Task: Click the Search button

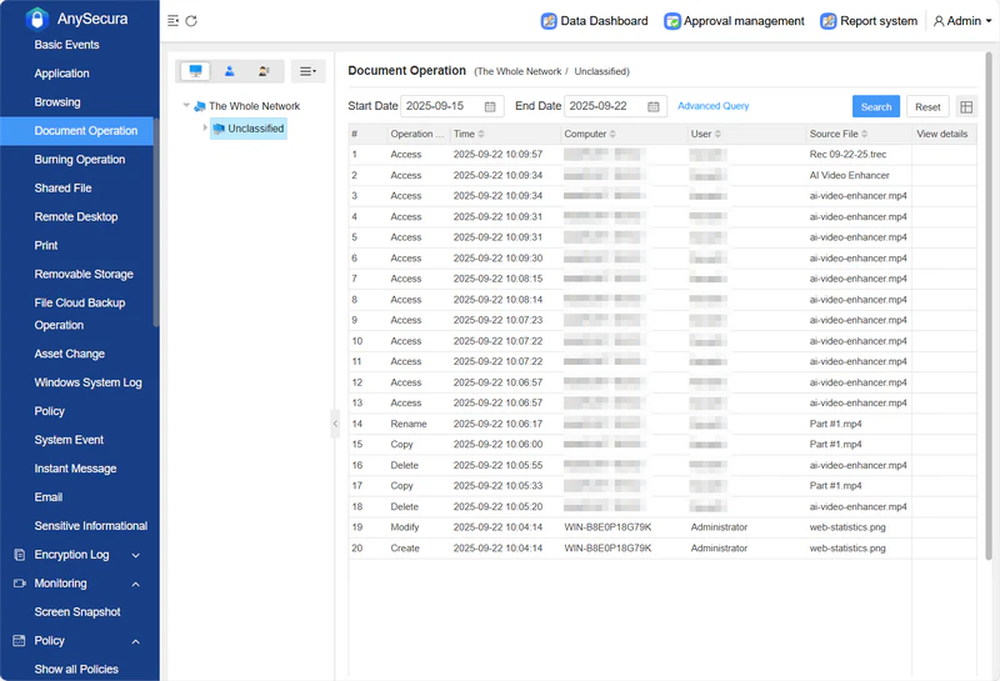Action: point(875,106)
